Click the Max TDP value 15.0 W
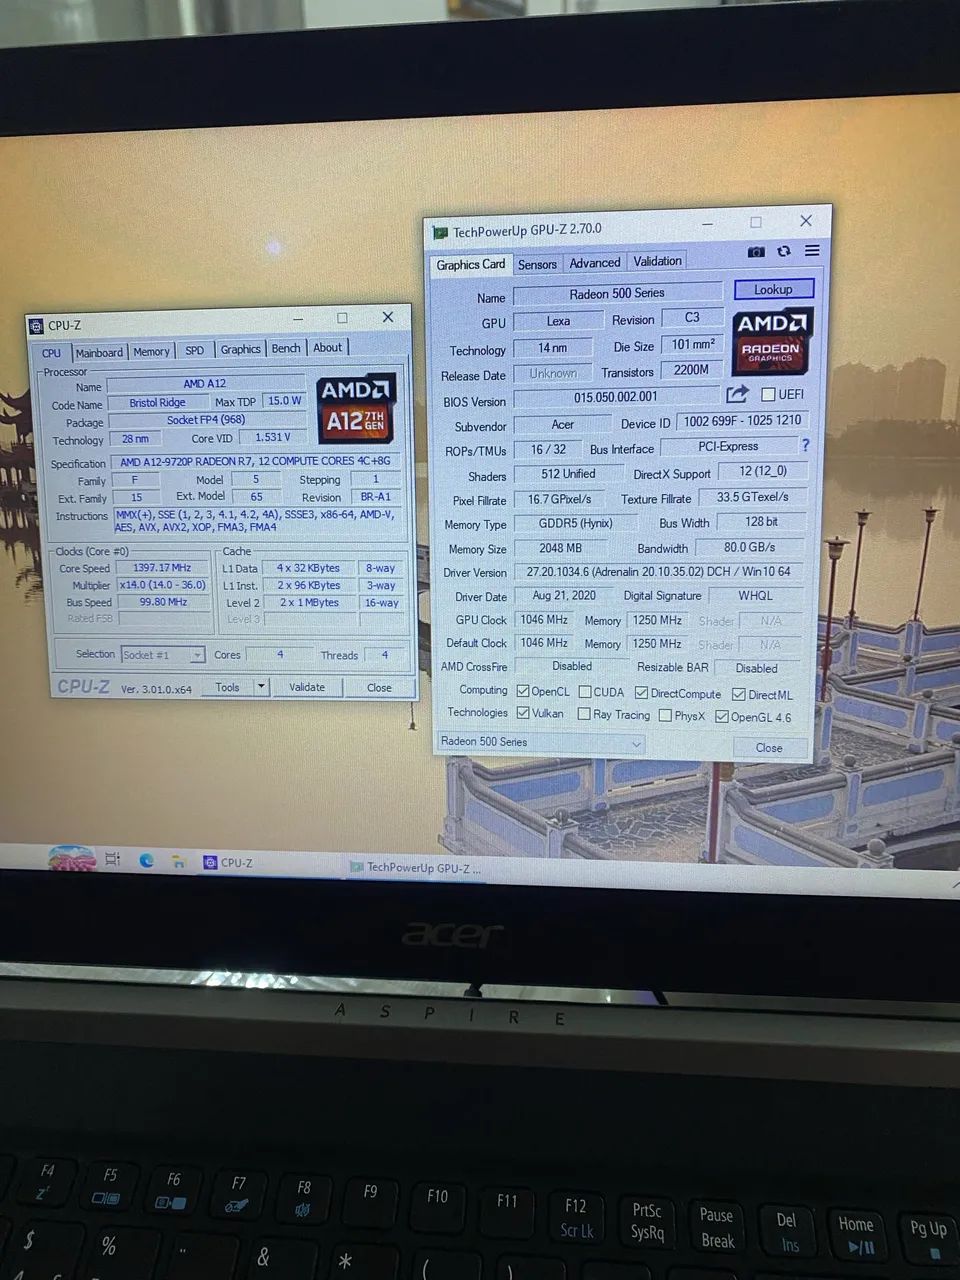Screen dimensions: 960x1280 [284, 400]
